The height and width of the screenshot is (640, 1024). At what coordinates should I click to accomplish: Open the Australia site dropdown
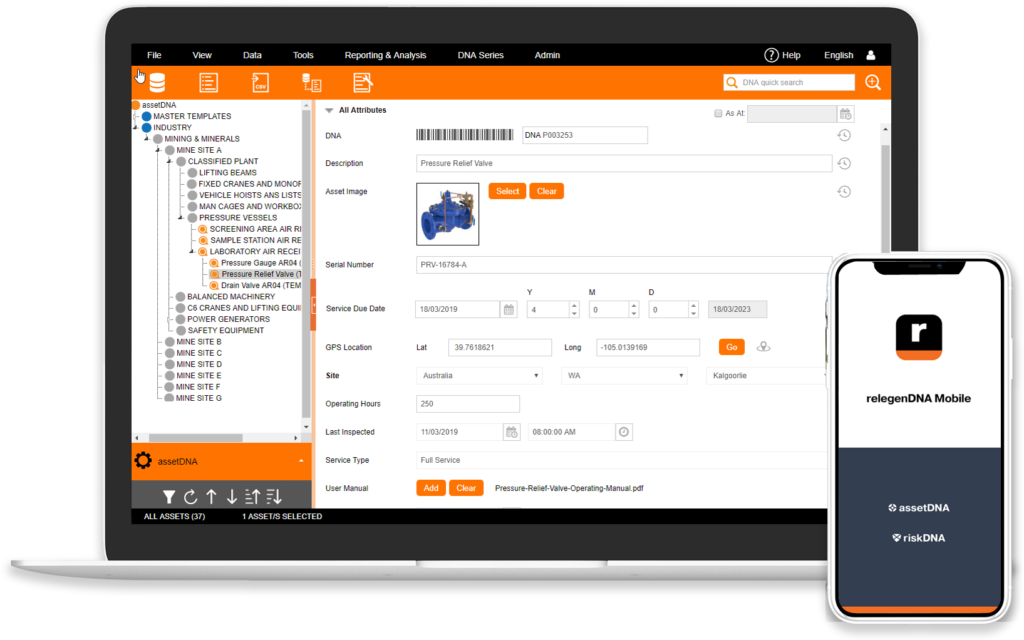point(479,376)
